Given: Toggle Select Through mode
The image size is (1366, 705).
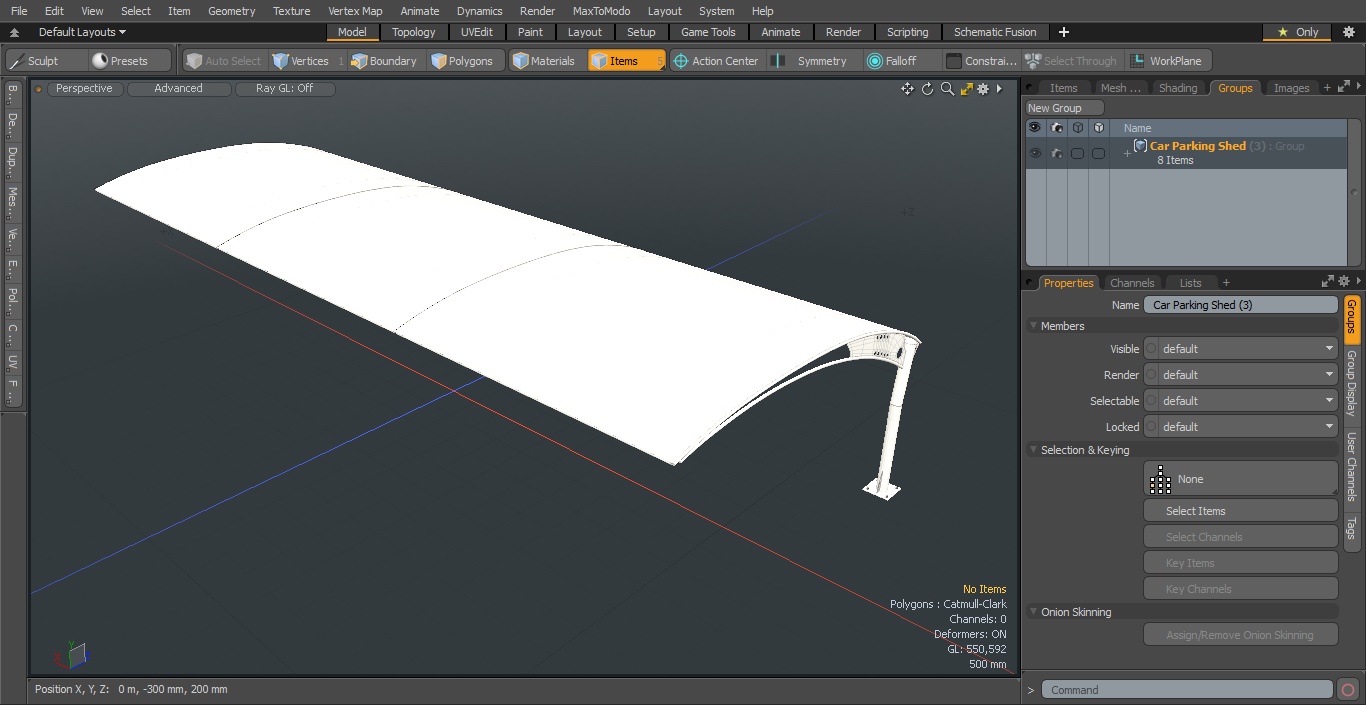Looking at the screenshot, I should click(1072, 61).
